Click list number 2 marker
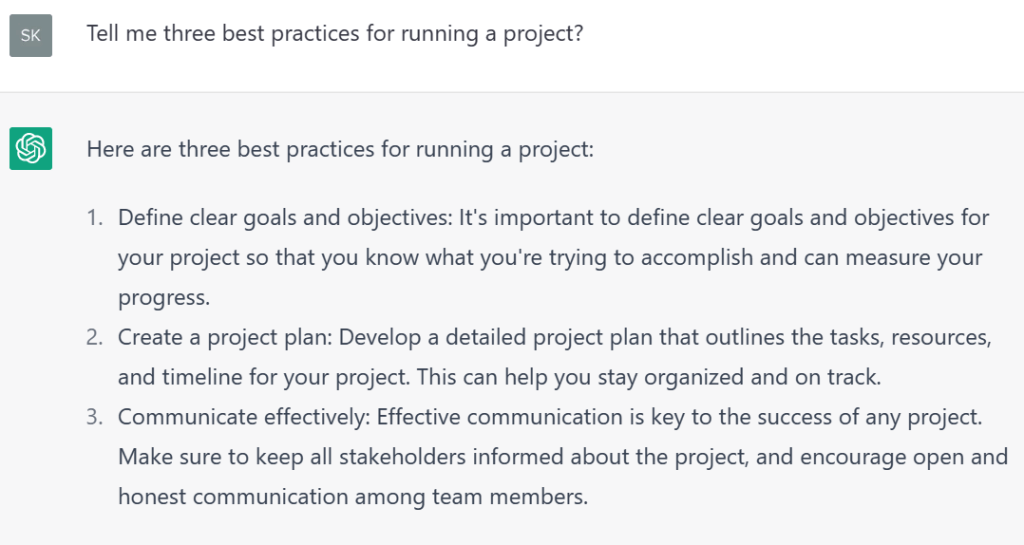 pyautogui.click(x=94, y=337)
